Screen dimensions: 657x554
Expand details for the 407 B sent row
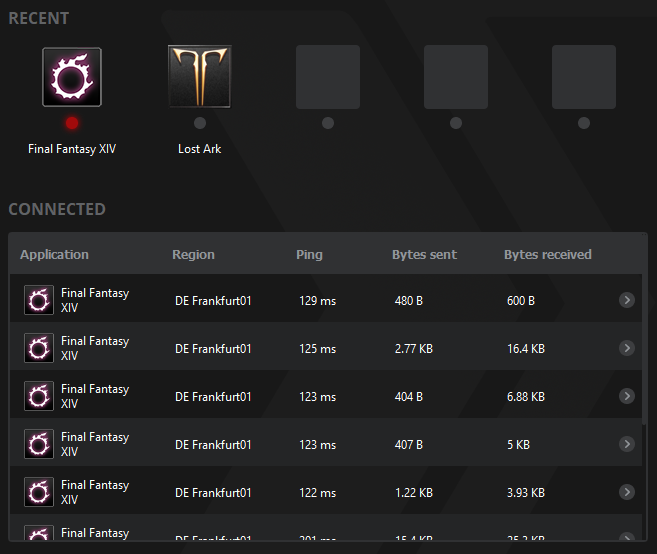tap(627, 444)
